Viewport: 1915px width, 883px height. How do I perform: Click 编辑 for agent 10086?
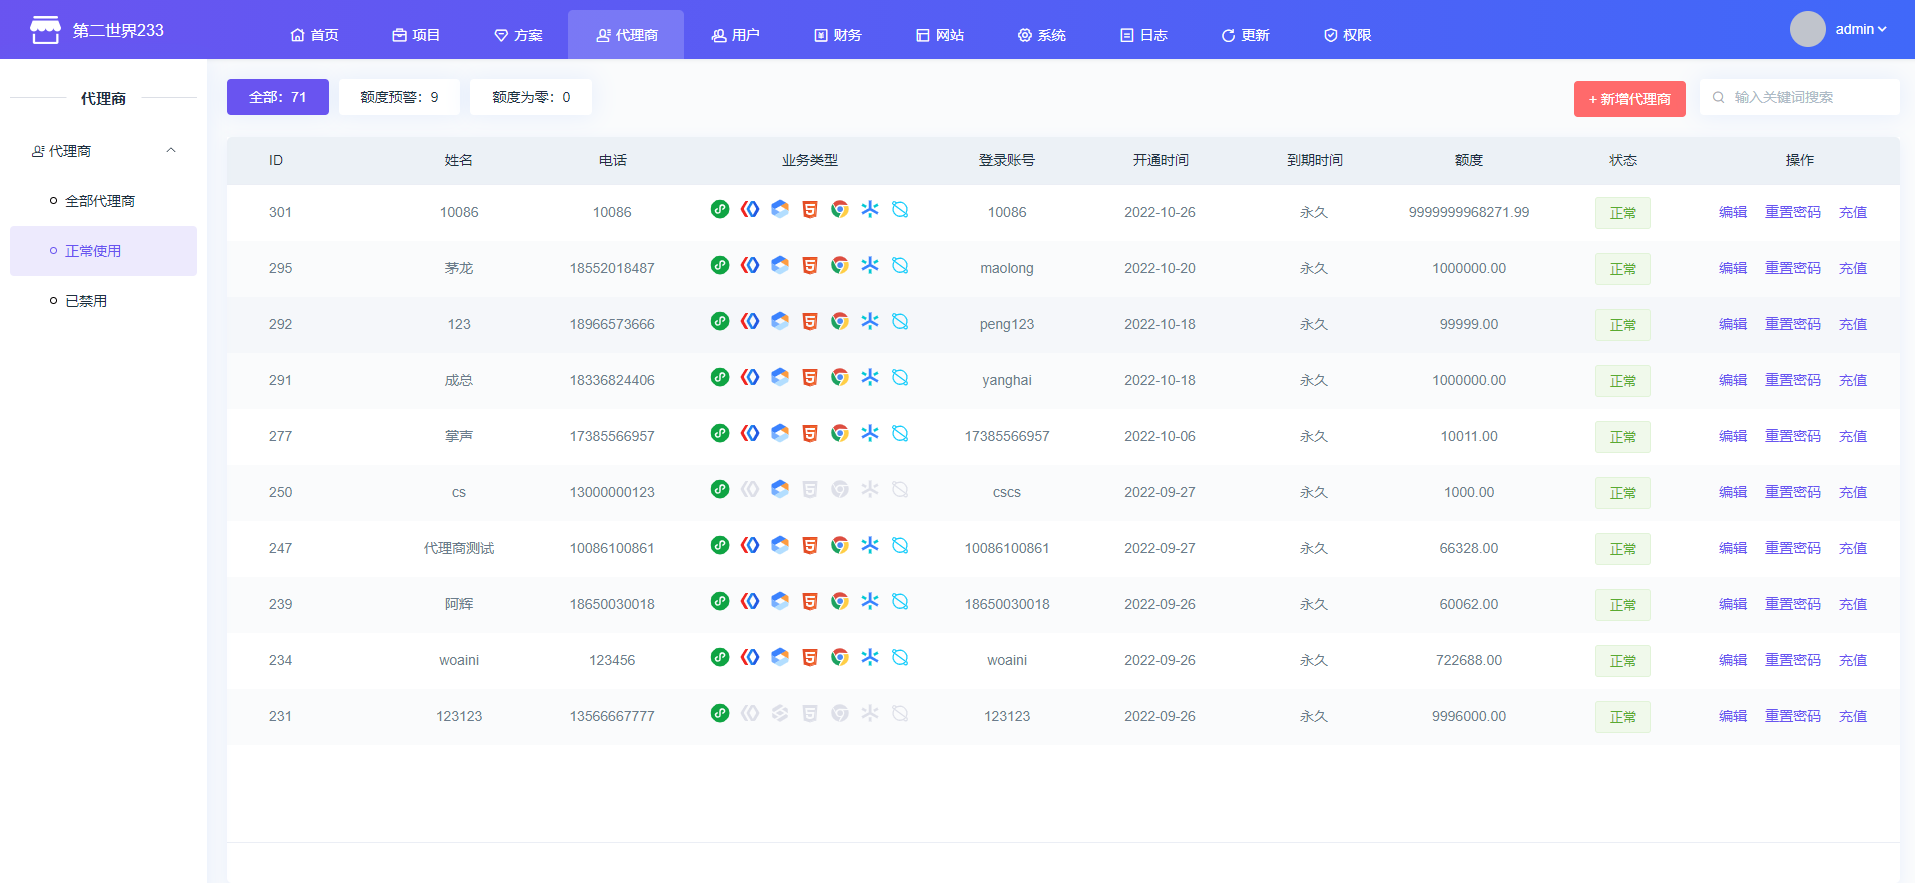tap(1733, 212)
